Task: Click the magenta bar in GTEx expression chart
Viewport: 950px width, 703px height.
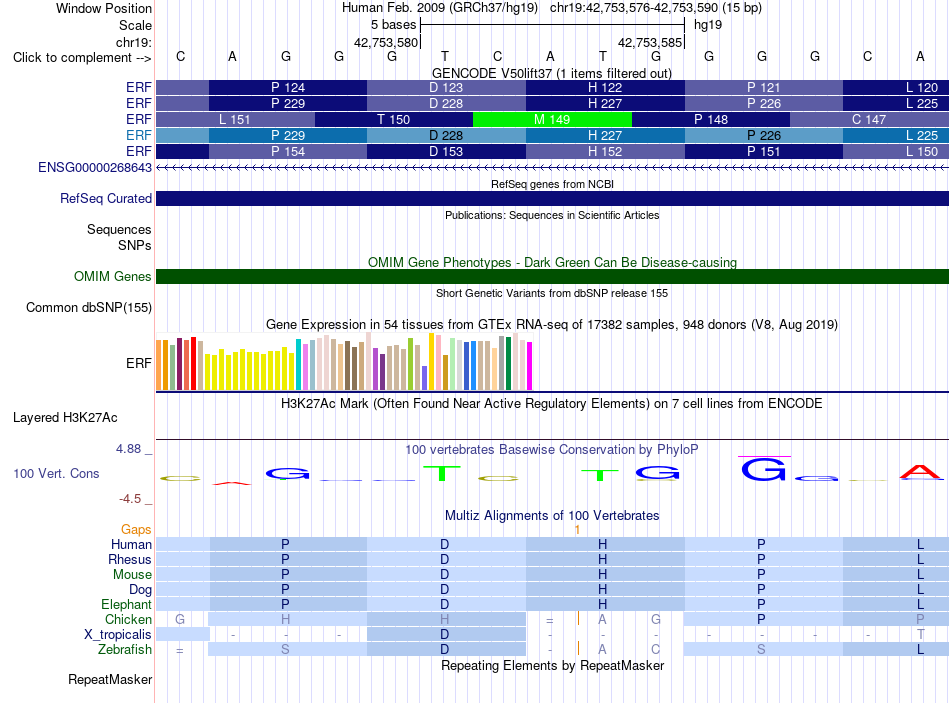Action: 530,365
